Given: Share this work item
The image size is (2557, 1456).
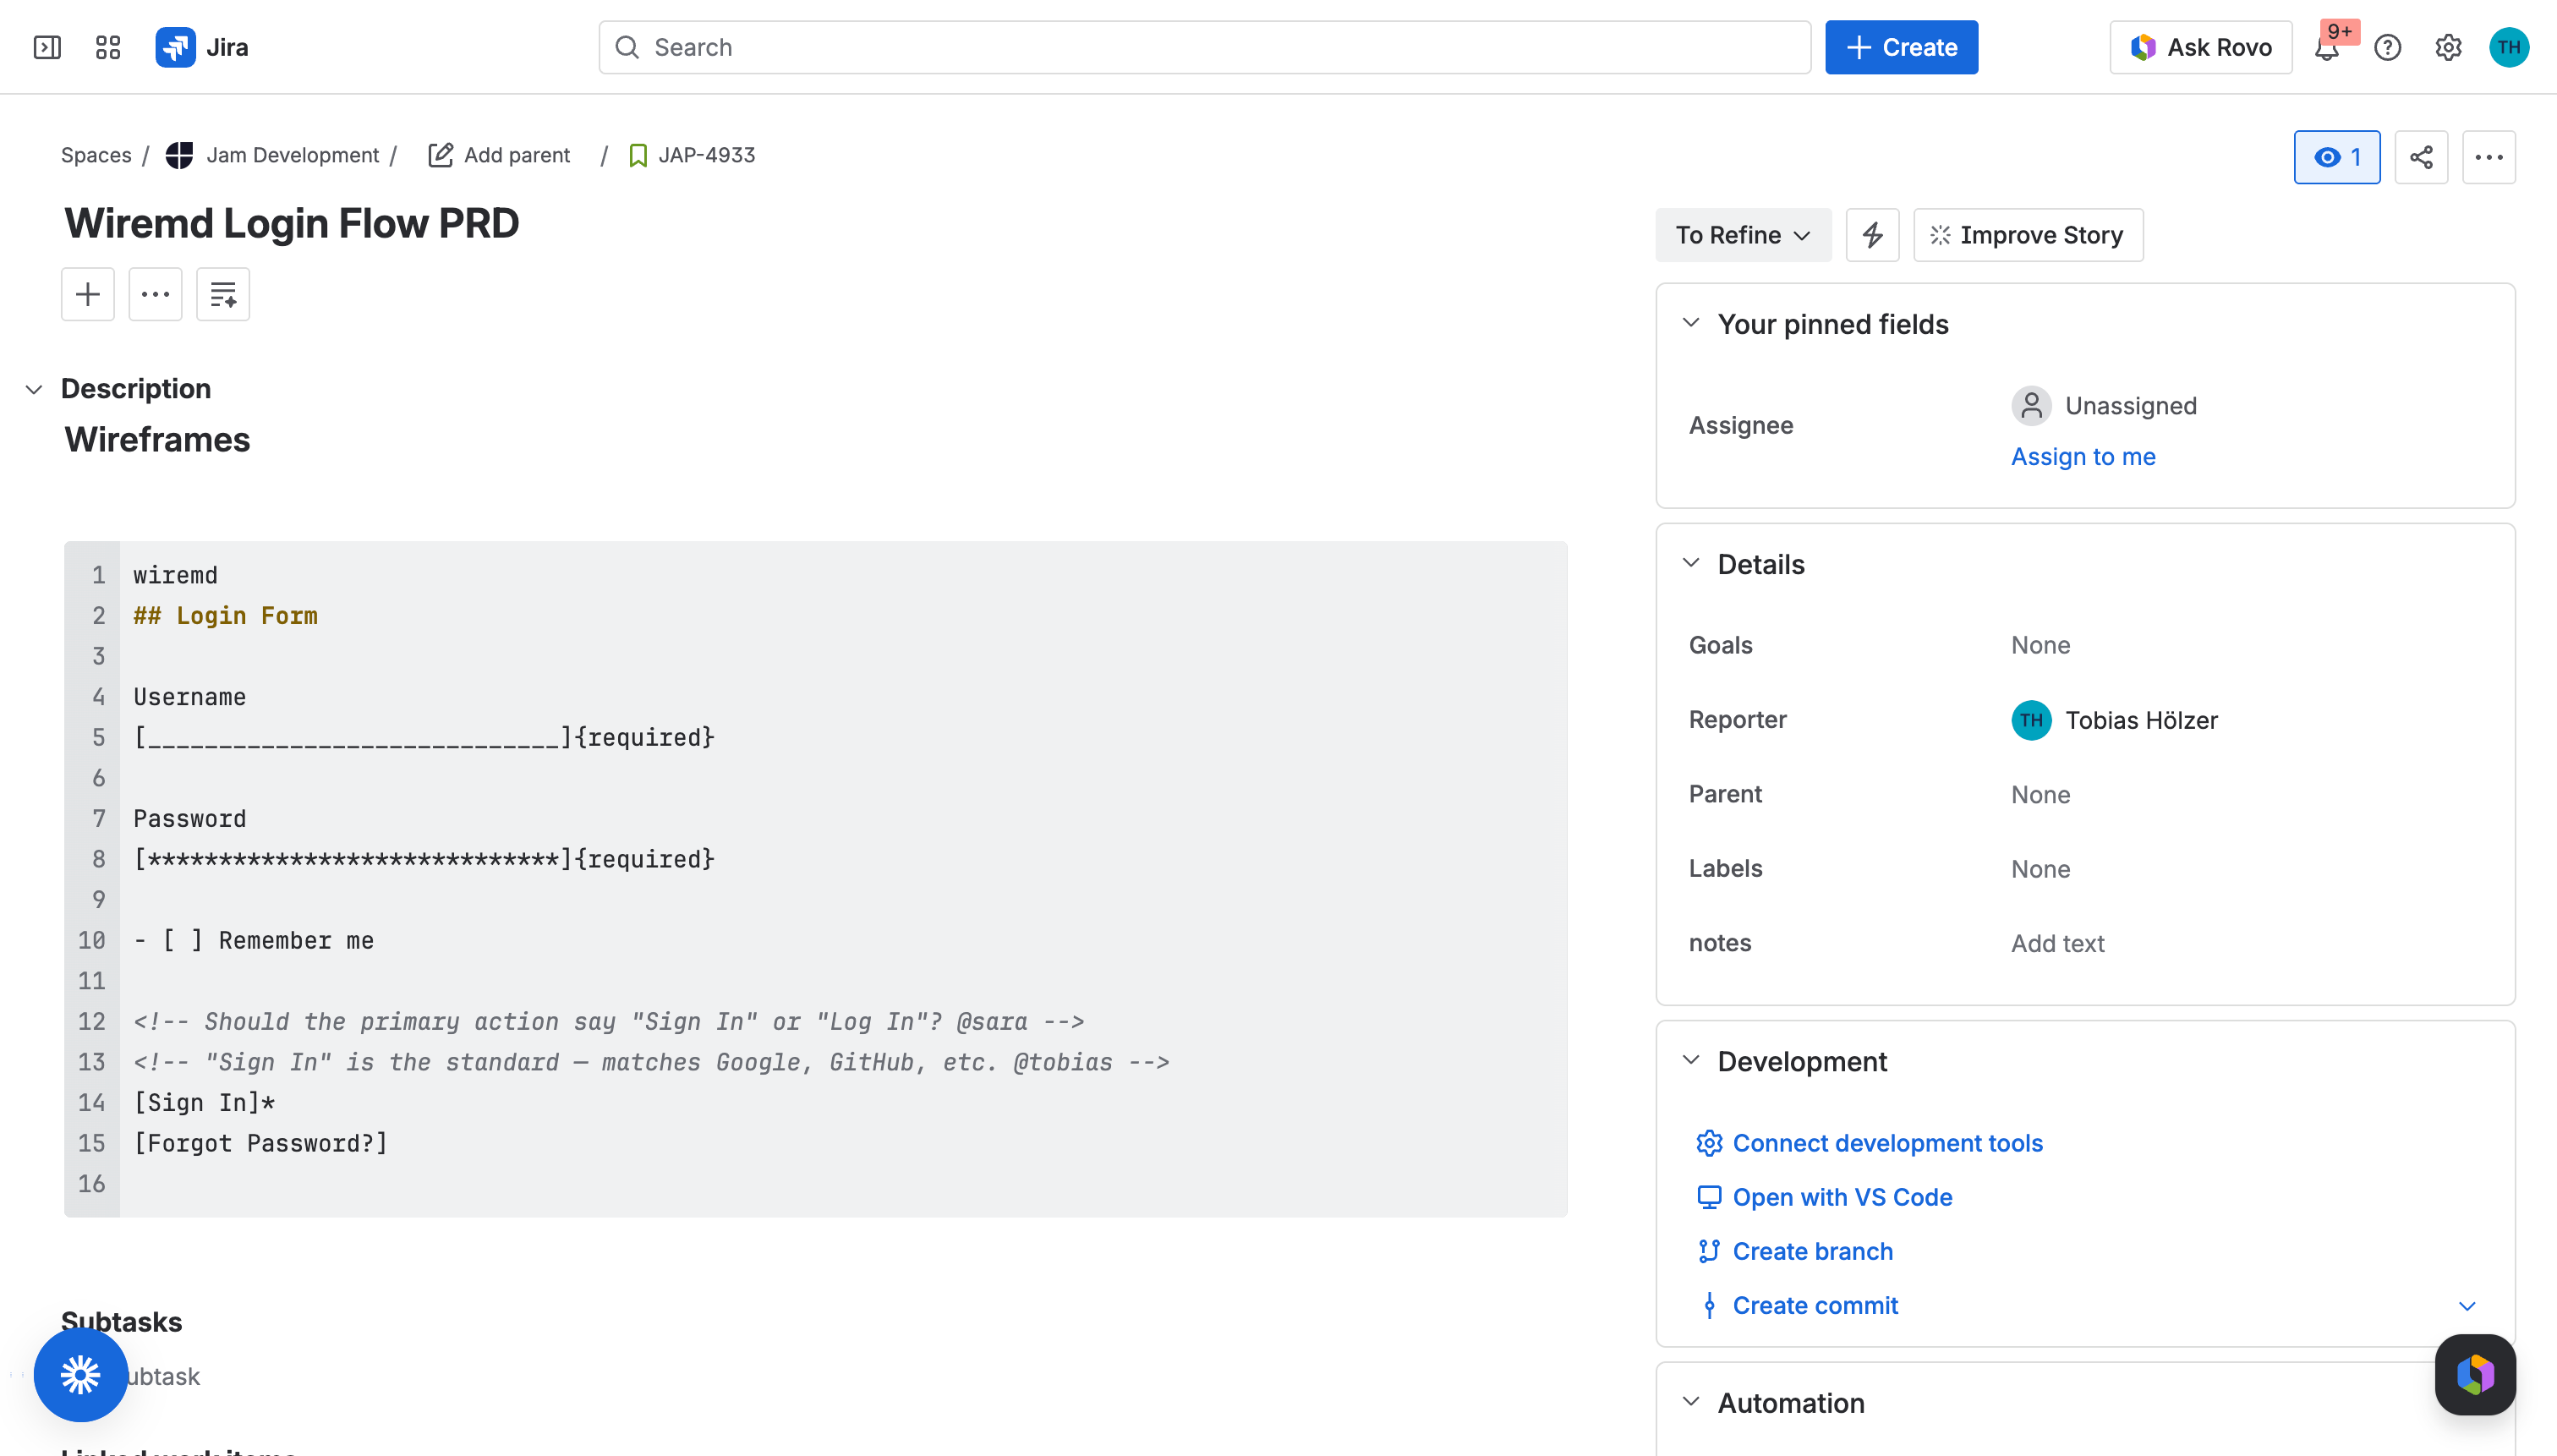Looking at the screenshot, I should tap(2421, 157).
